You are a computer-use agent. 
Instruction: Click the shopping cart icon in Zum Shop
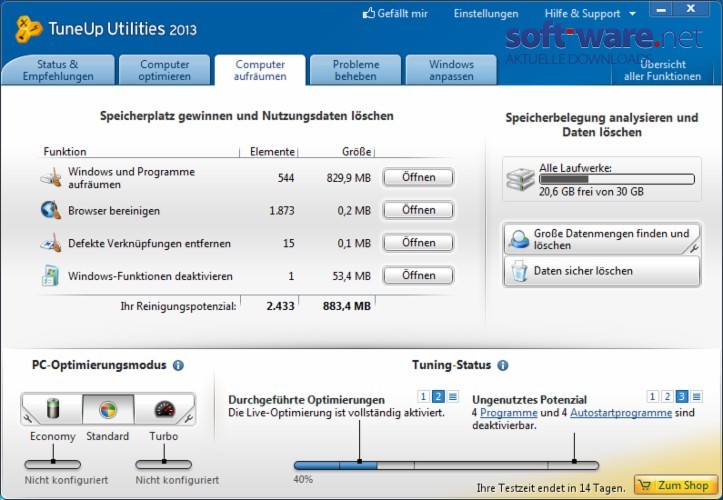coord(645,485)
